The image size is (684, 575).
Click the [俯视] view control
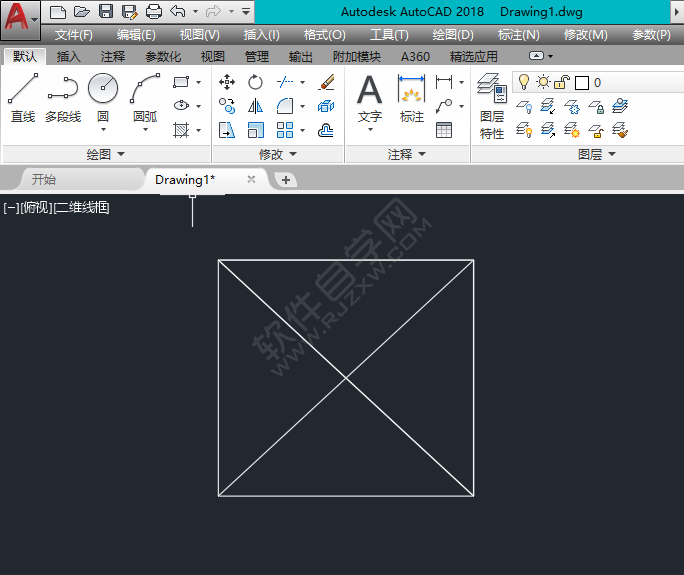click(x=37, y=208)
